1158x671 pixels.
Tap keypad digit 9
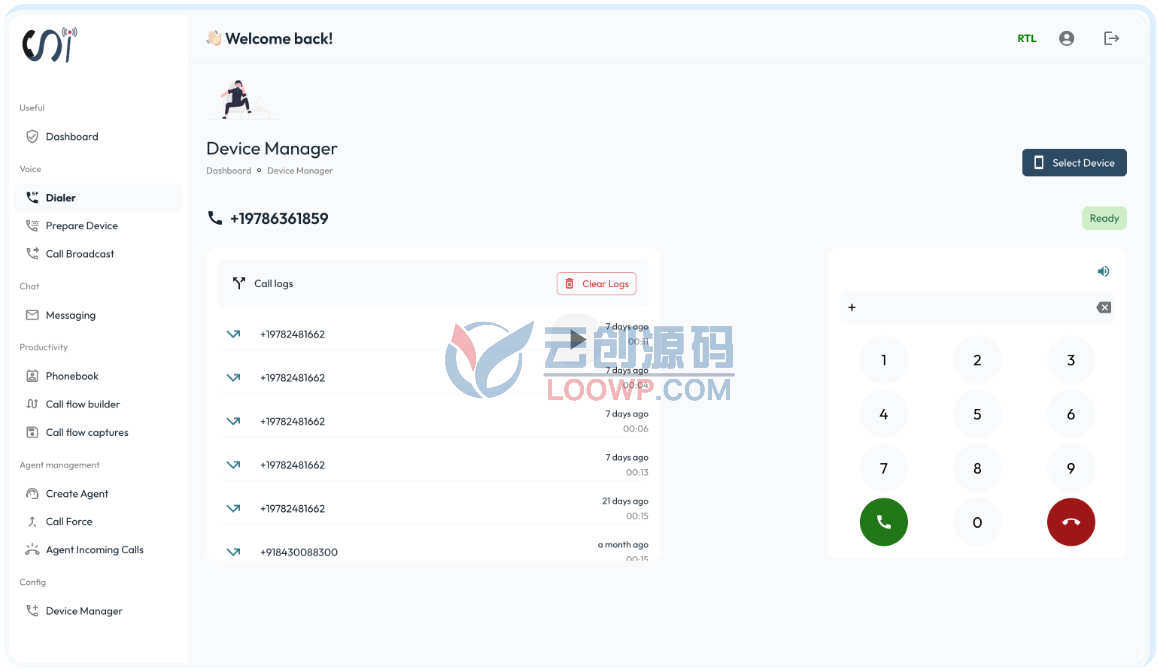click(1071, 468)
